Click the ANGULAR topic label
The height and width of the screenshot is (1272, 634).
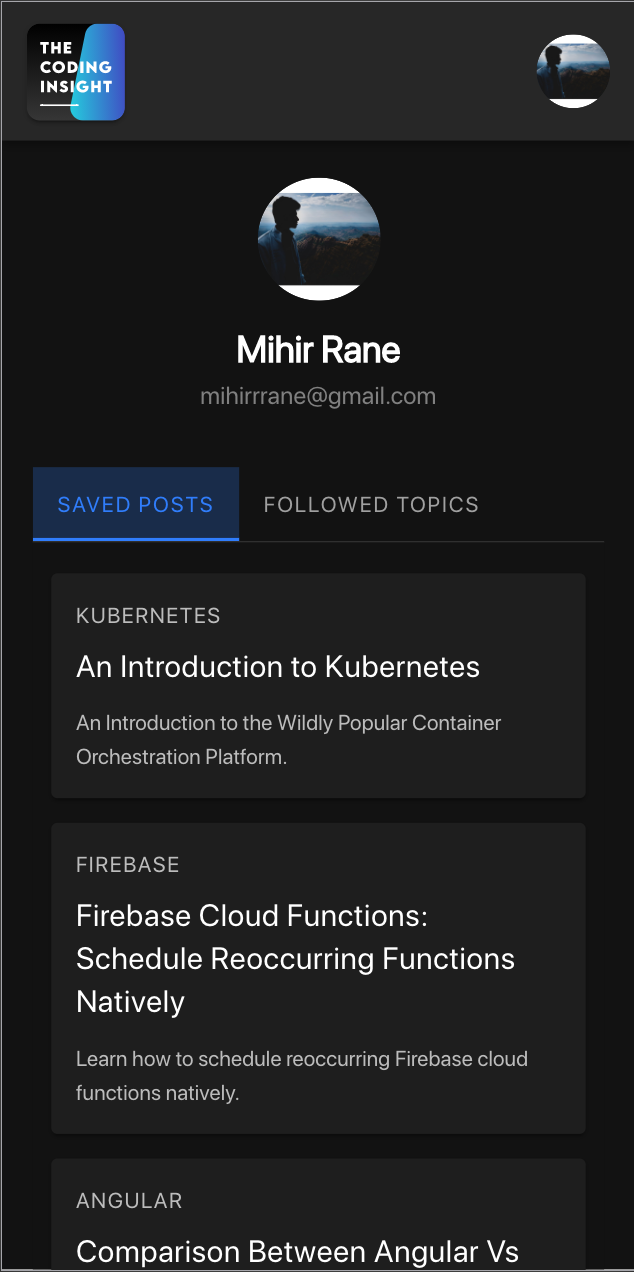click(x=129, y=1201)
